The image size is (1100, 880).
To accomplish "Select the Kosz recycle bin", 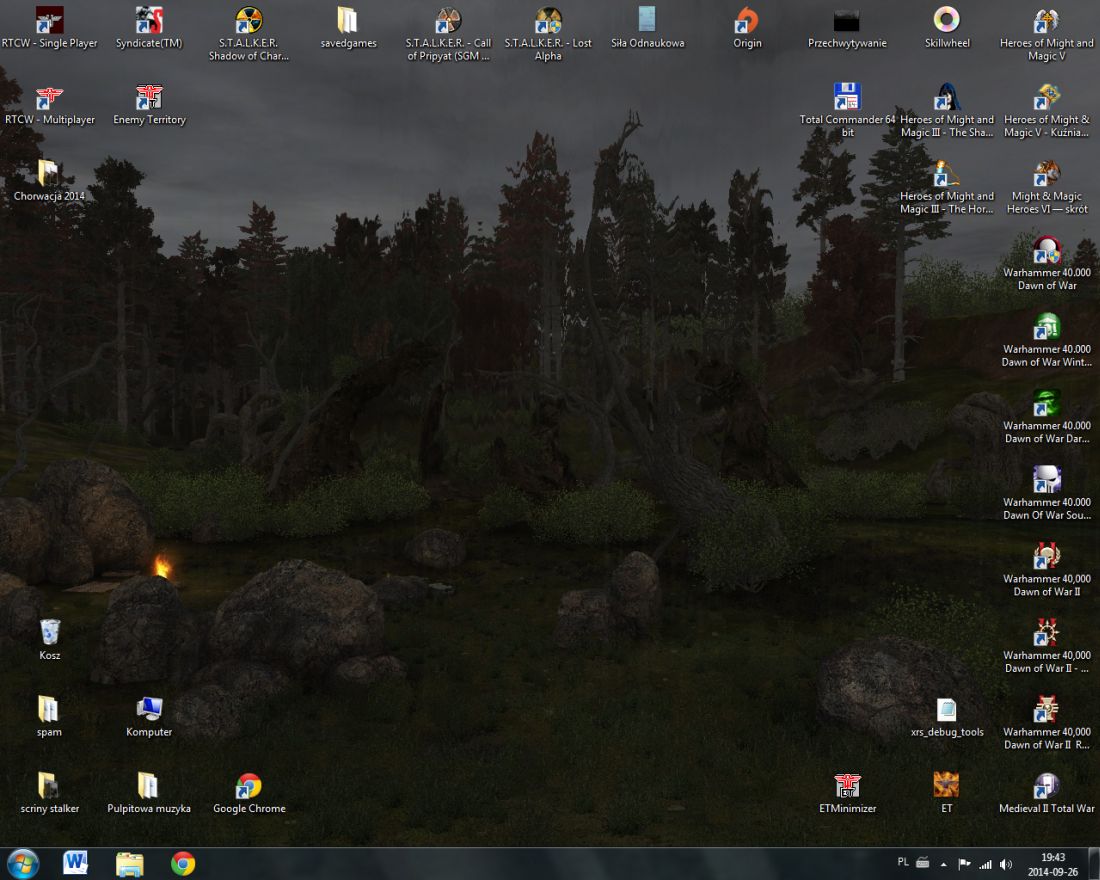I will click(49, 633).
